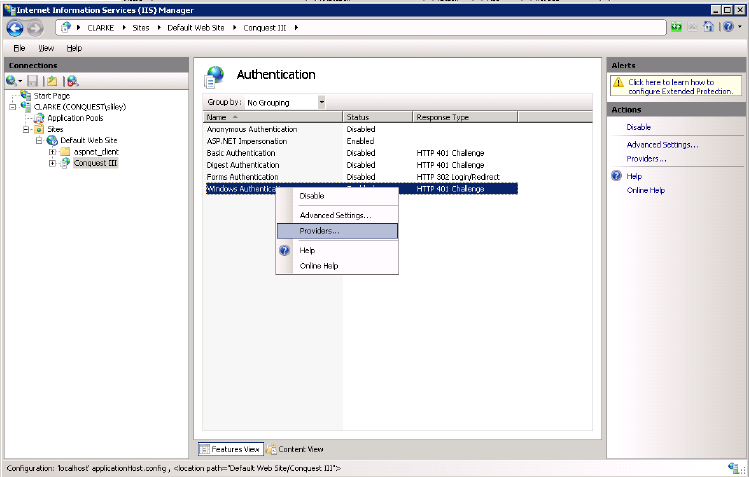Screen dimensions: 749x477
Task: Click the network status icon in status bar
Action: point(733,468)
